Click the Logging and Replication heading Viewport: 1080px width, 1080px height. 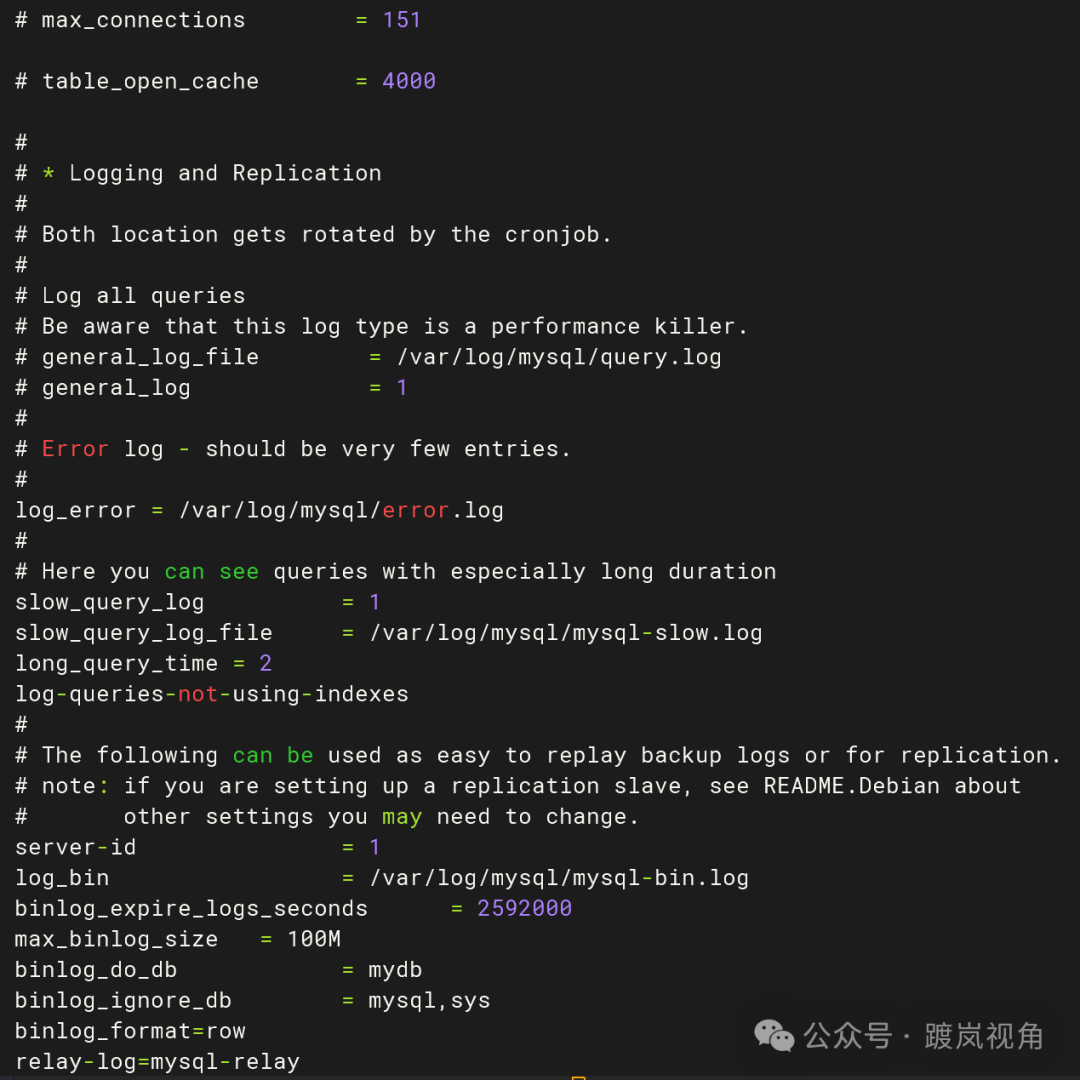tap(225, 173)
